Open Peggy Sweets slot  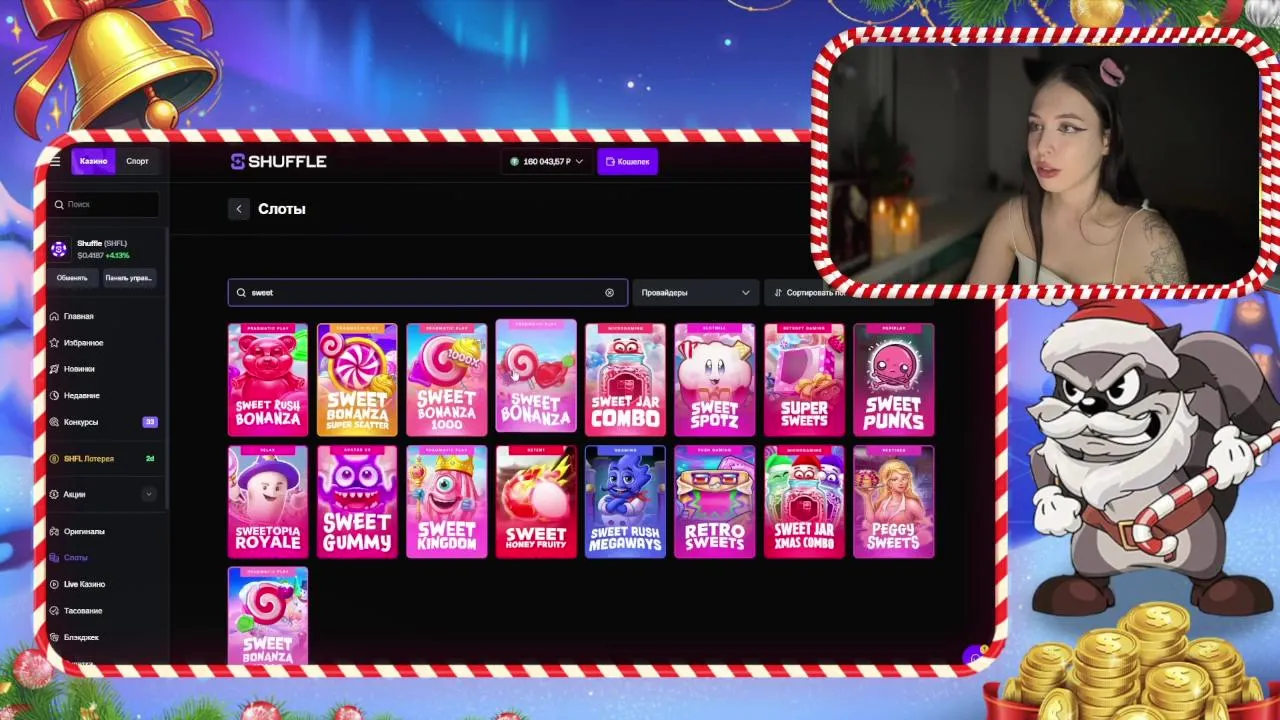(893, 501)
